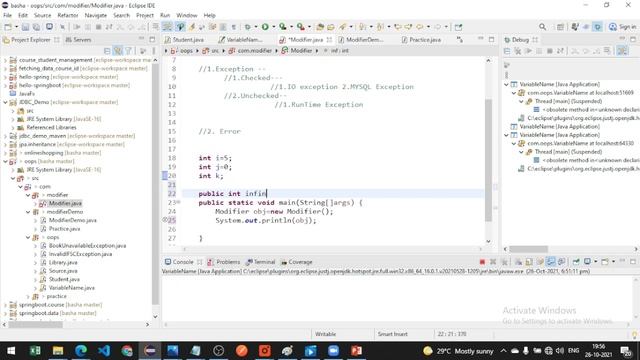Expand the springboot.course project
The width and height of the screenshot is (640, 360).
[x=5, y=305]
